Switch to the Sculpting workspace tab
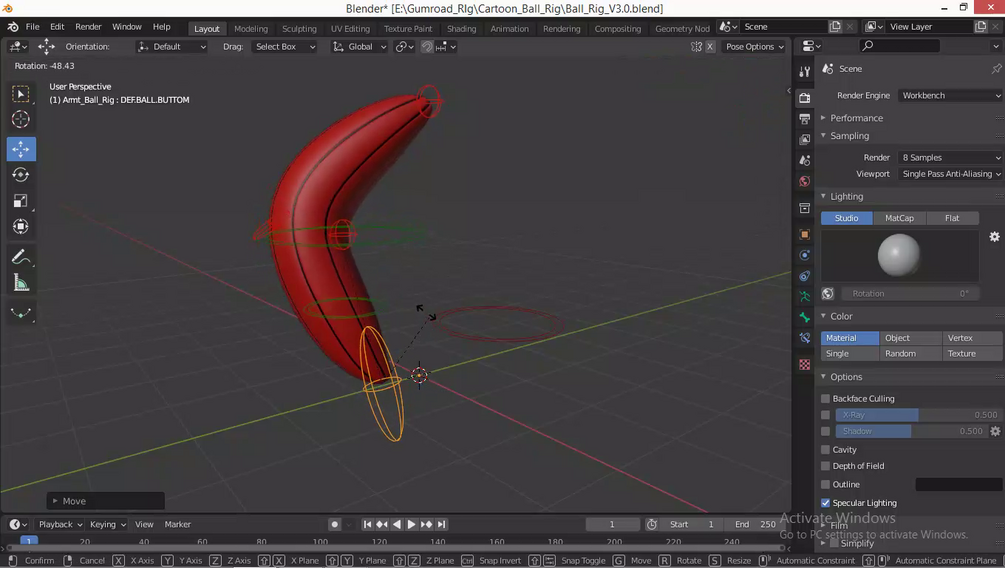Screen dimensions: 1005x568 (299, 29)
